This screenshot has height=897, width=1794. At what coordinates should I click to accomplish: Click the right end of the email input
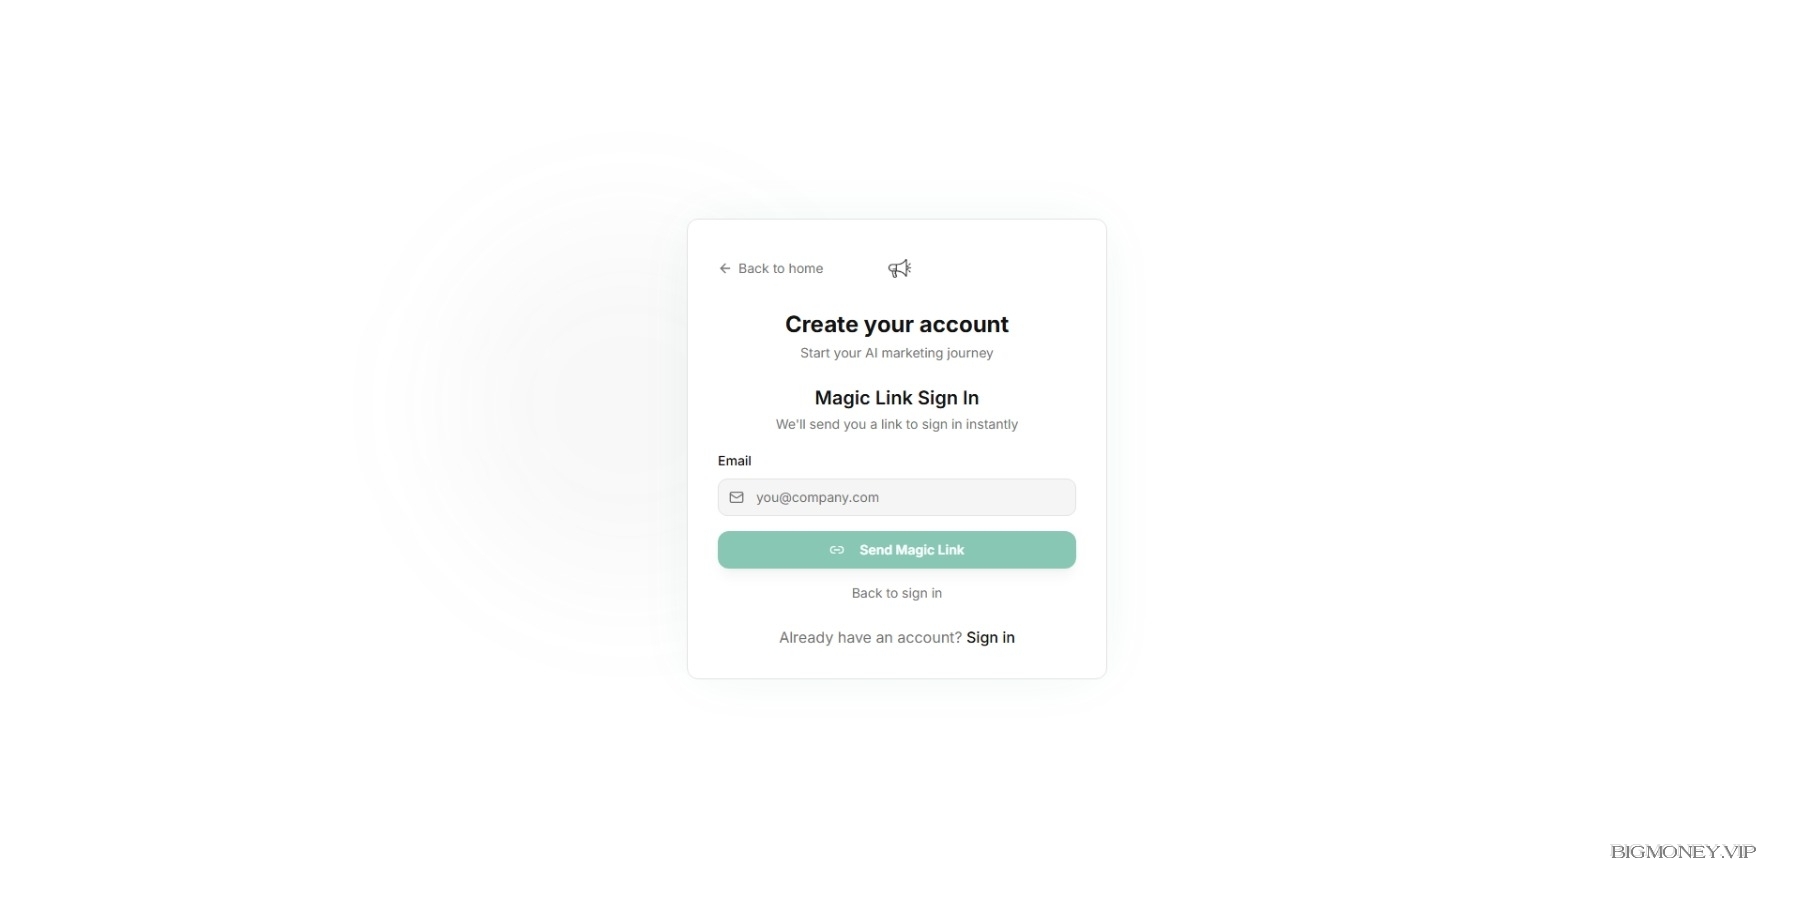pos(1060,497)
